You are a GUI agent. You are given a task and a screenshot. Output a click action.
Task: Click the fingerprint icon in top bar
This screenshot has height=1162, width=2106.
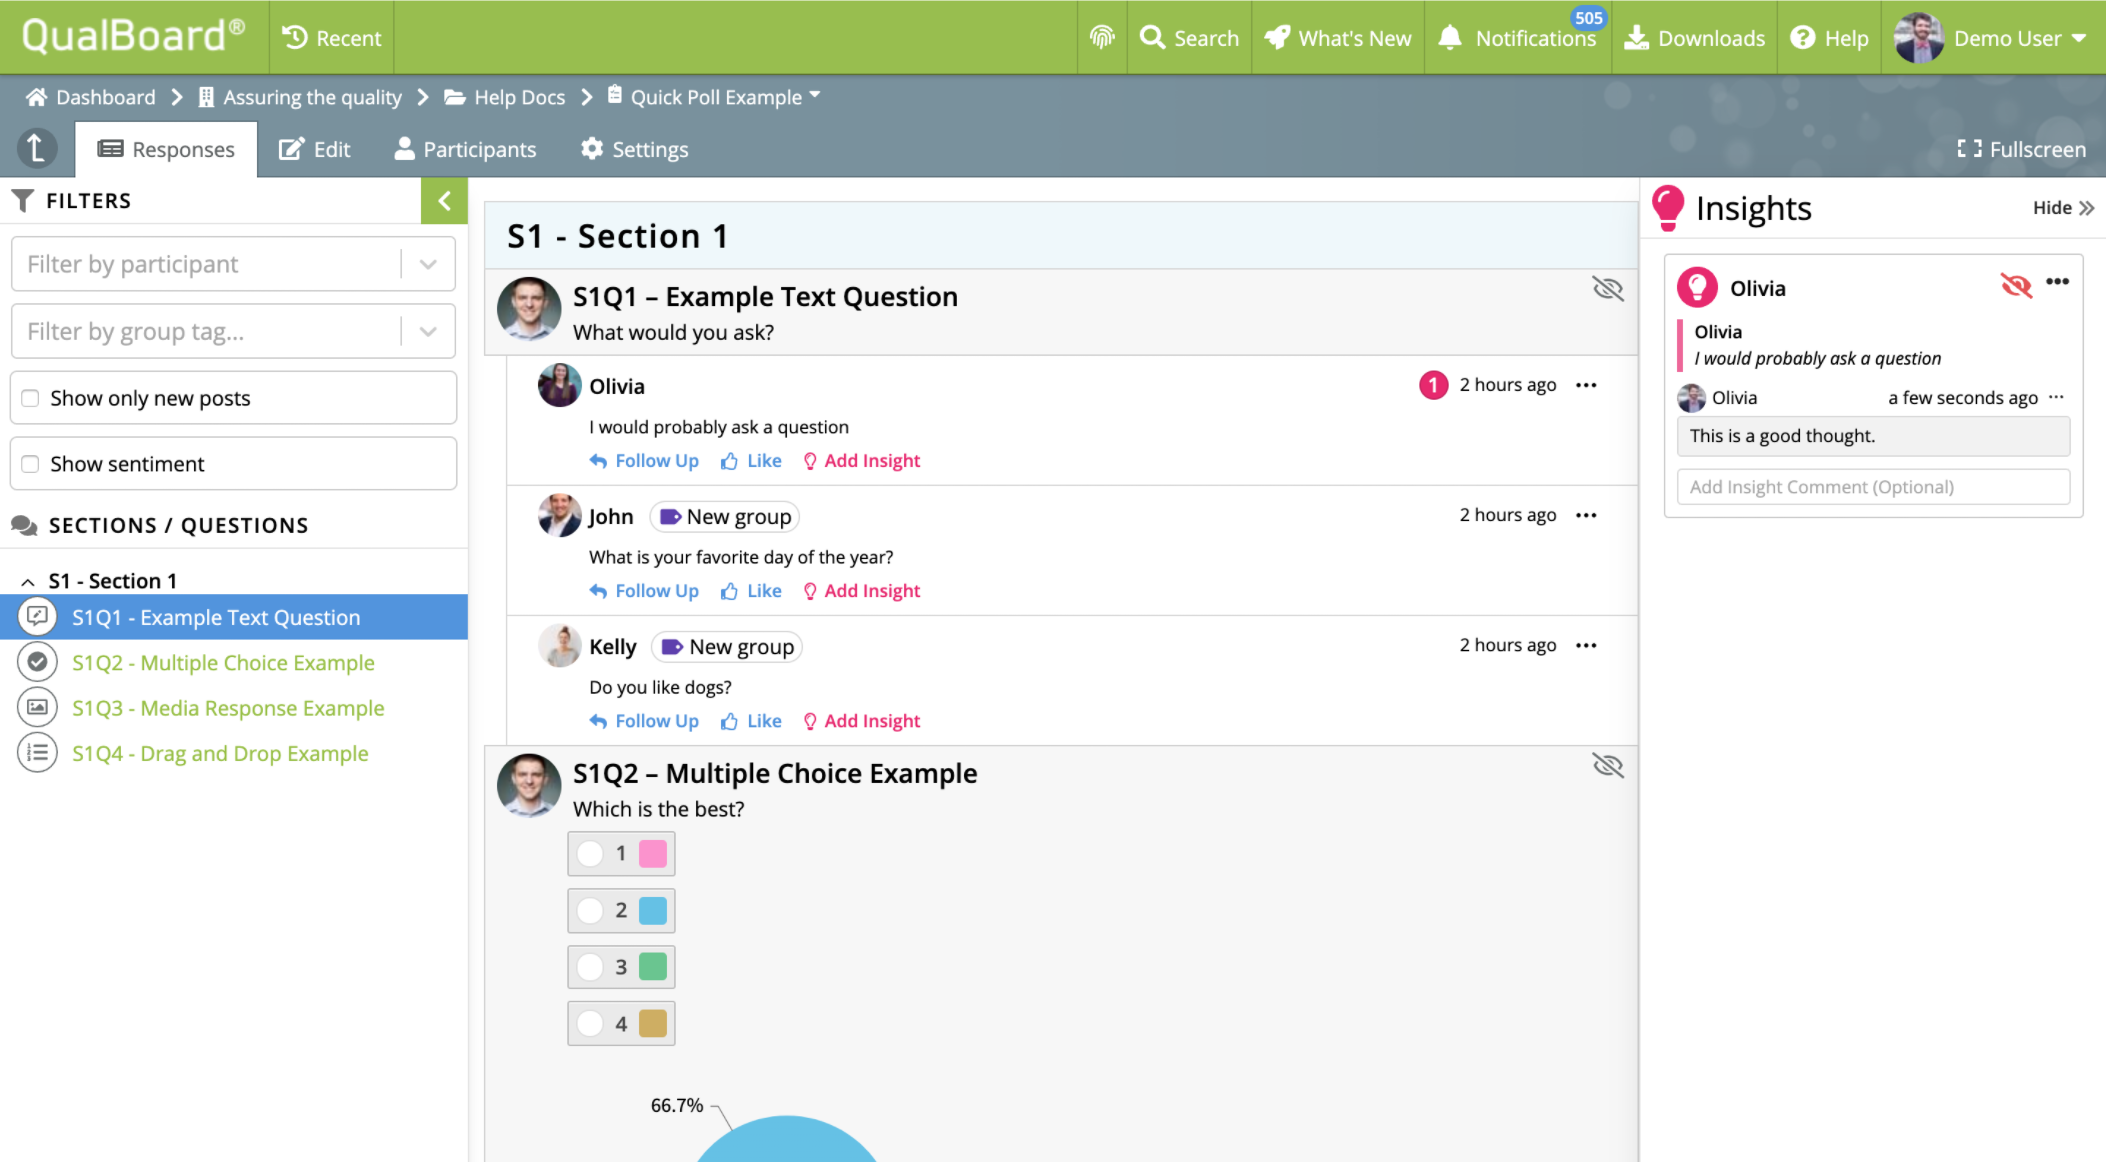point(1101,38)
